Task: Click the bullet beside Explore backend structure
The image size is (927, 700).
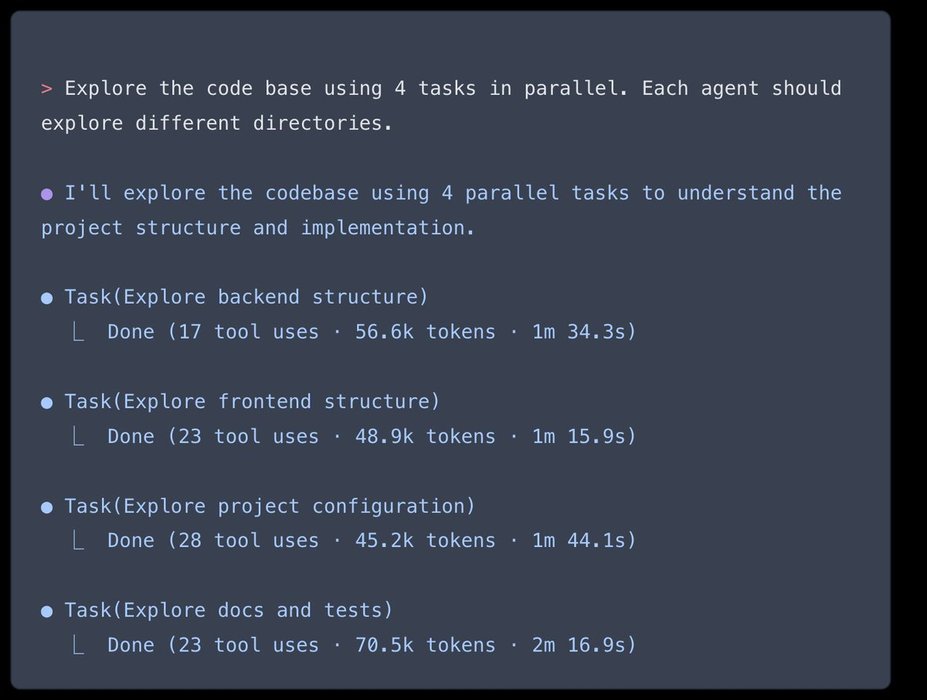Action: click(46, 298)
